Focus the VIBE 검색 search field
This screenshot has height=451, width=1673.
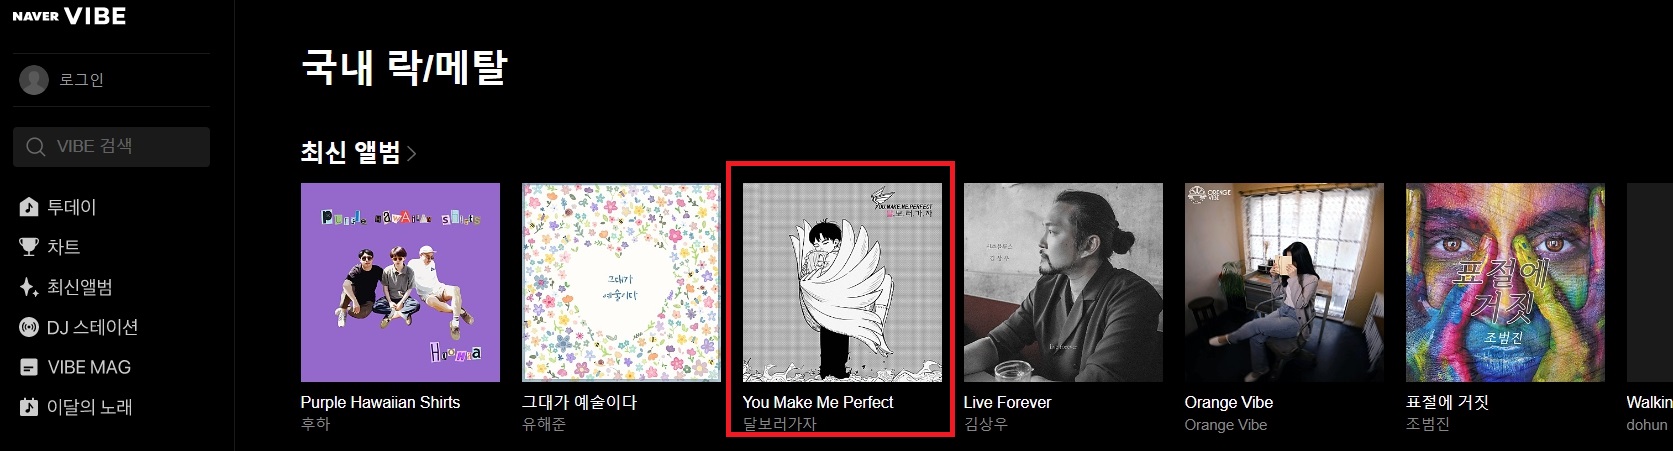[112, 147]
